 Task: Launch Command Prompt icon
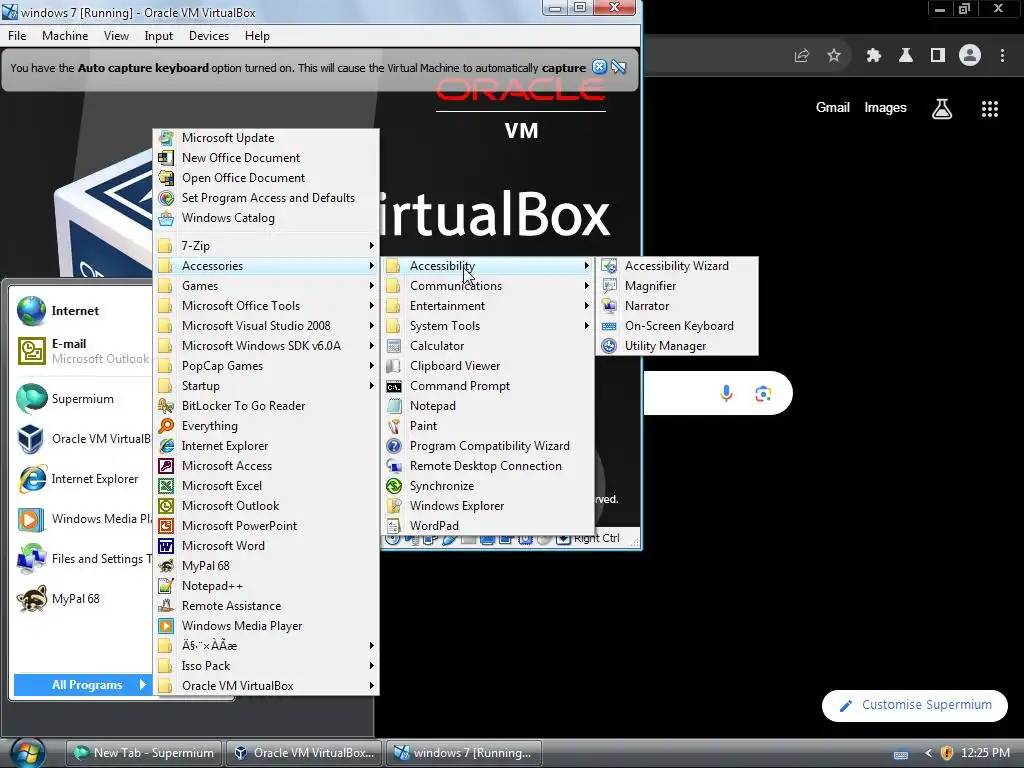(x=393, y=386)
